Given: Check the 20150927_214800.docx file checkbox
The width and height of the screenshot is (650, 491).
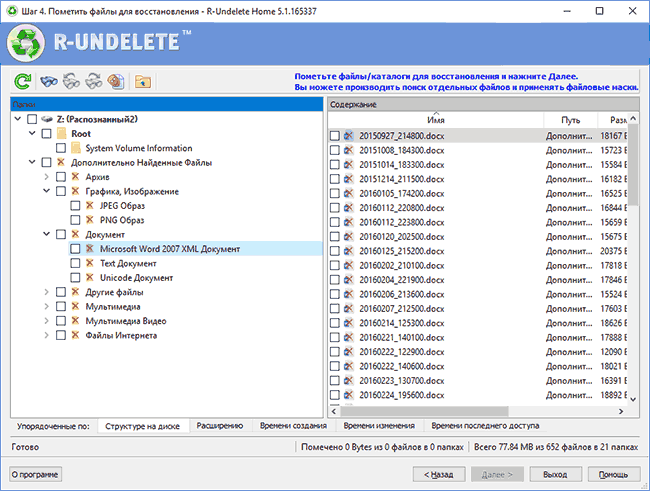Looking at the screenshot, I should coord(335,136).
